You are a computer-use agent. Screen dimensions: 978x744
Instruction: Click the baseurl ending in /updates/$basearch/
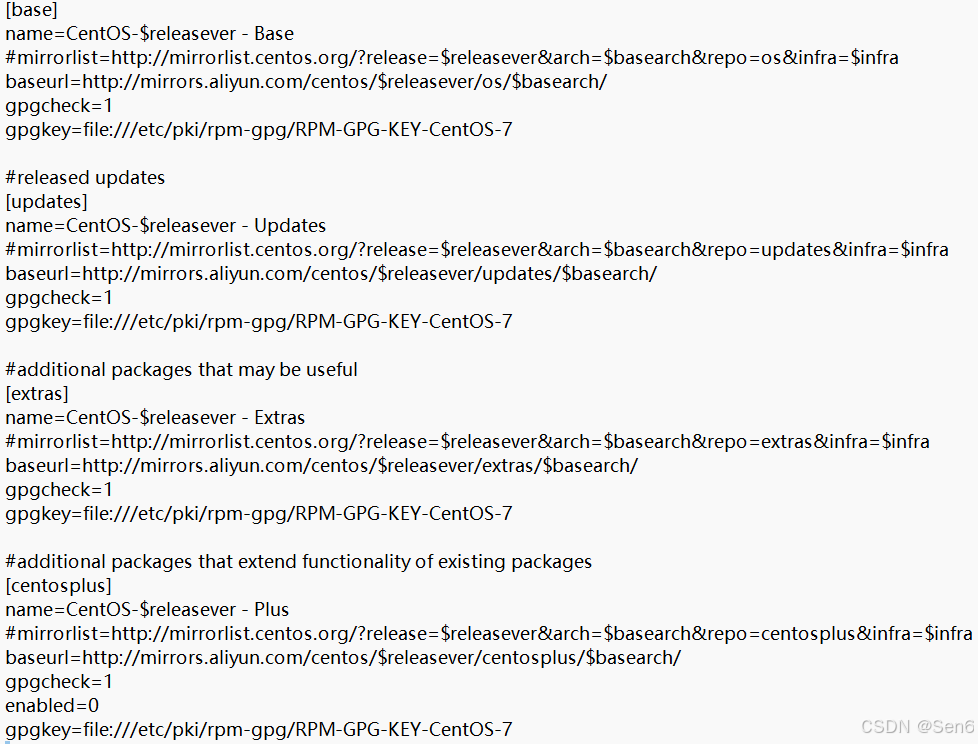[331, 274]
